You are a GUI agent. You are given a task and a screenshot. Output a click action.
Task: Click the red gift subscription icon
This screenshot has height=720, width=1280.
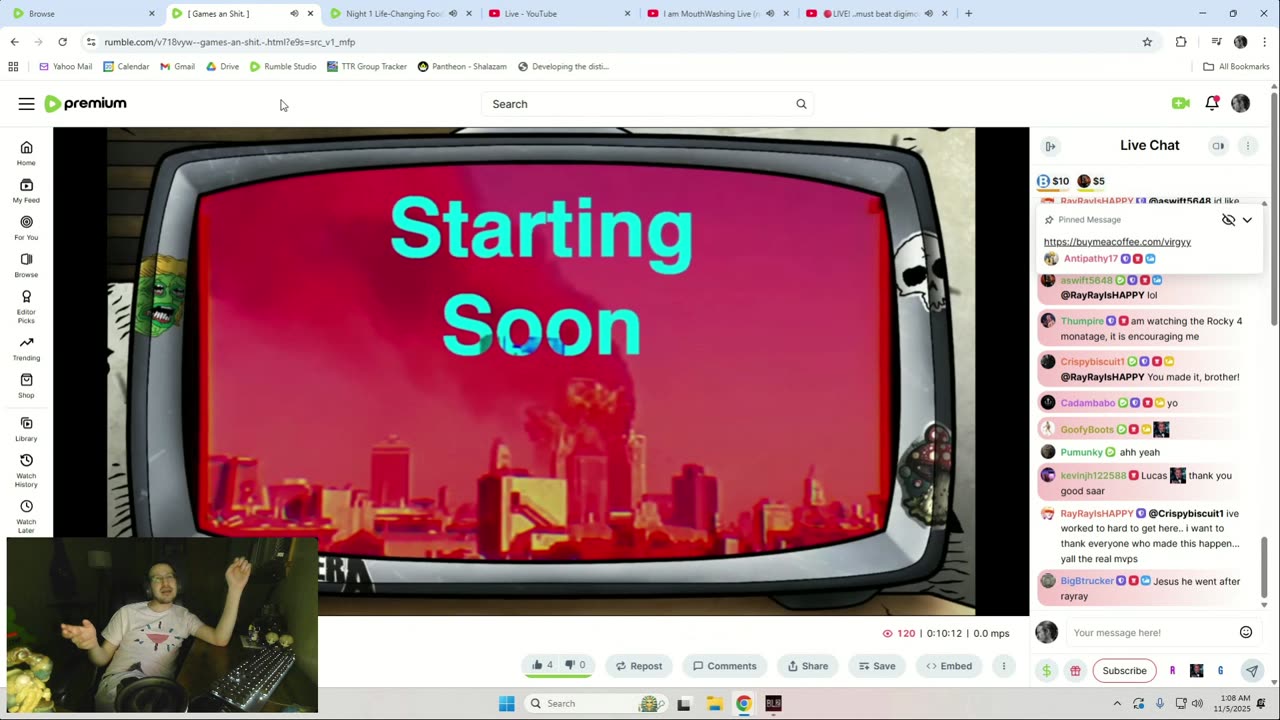coord(1075,671)
